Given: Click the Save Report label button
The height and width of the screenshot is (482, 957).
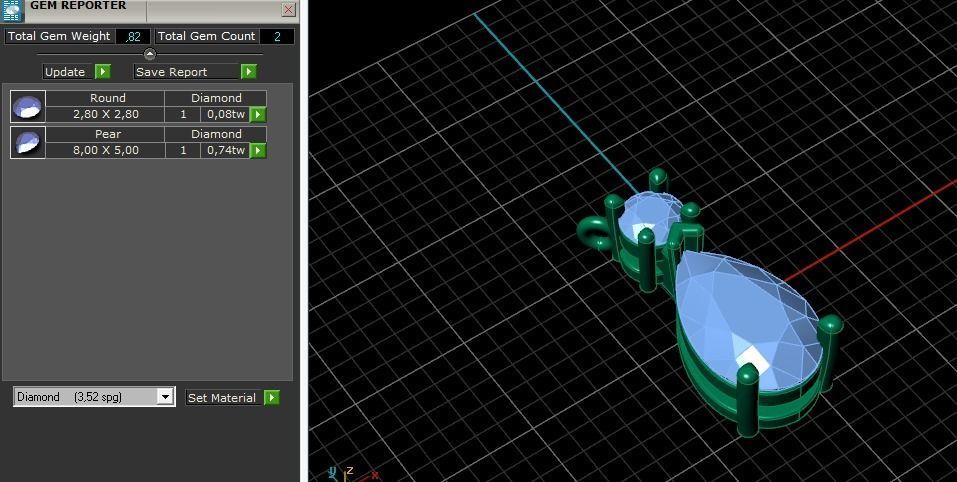Looking at the screenshot, I should 186,71.
